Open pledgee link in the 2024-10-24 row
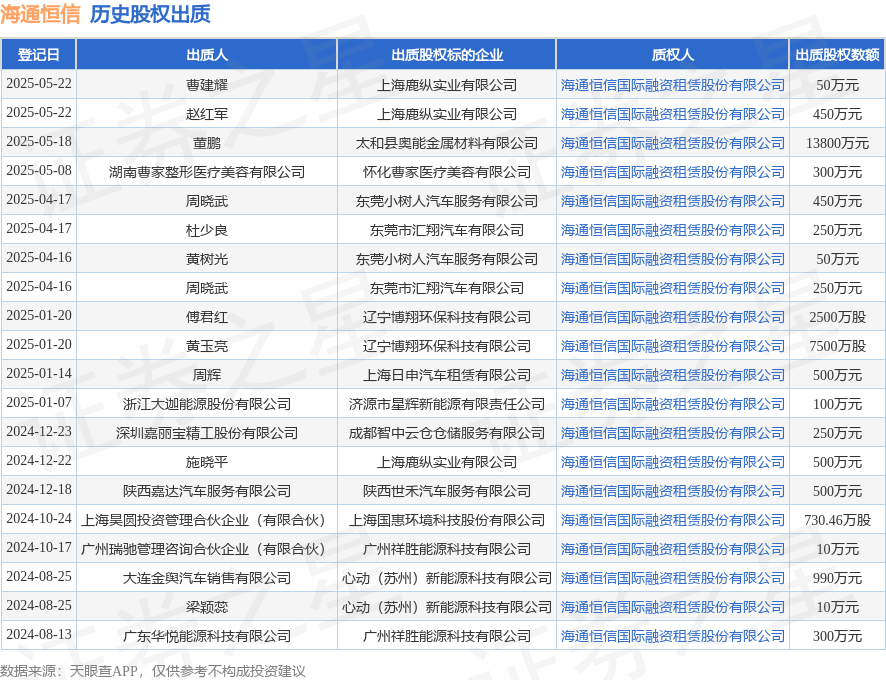Image resolution: width=886 pixels, height=680 pixels. point(672,520)
